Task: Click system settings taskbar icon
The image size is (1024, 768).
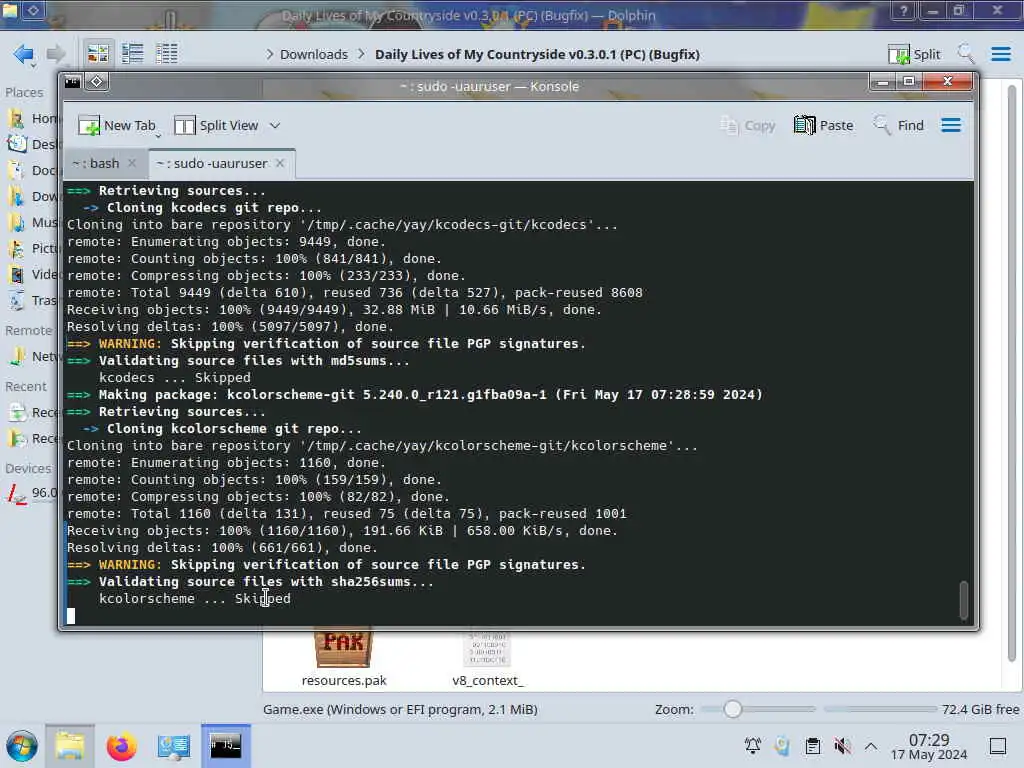Action: 173,746
